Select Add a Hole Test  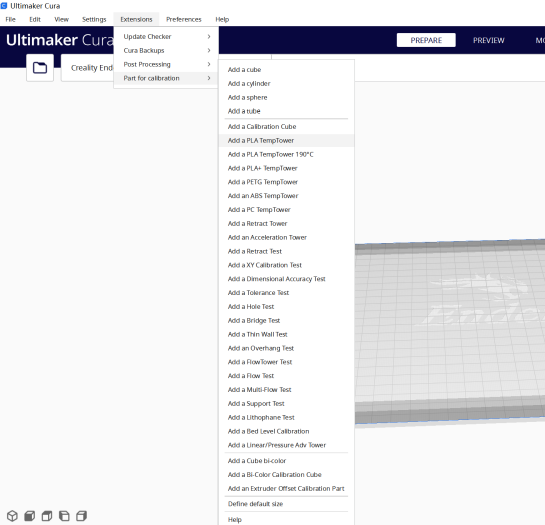coord(286,307)
